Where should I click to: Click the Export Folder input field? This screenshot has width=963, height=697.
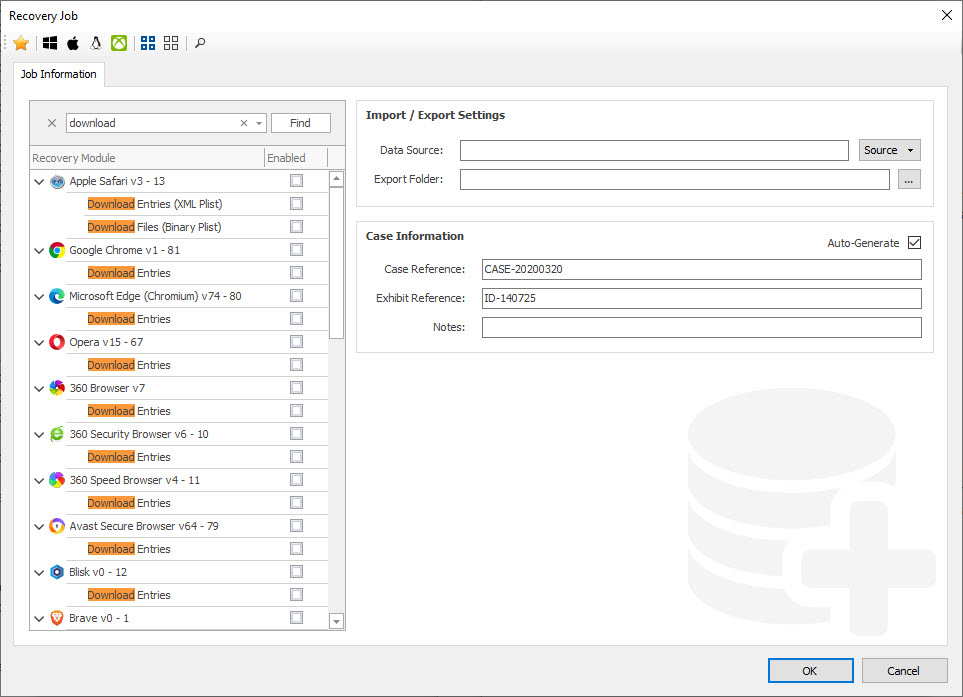tap(674, 179)
